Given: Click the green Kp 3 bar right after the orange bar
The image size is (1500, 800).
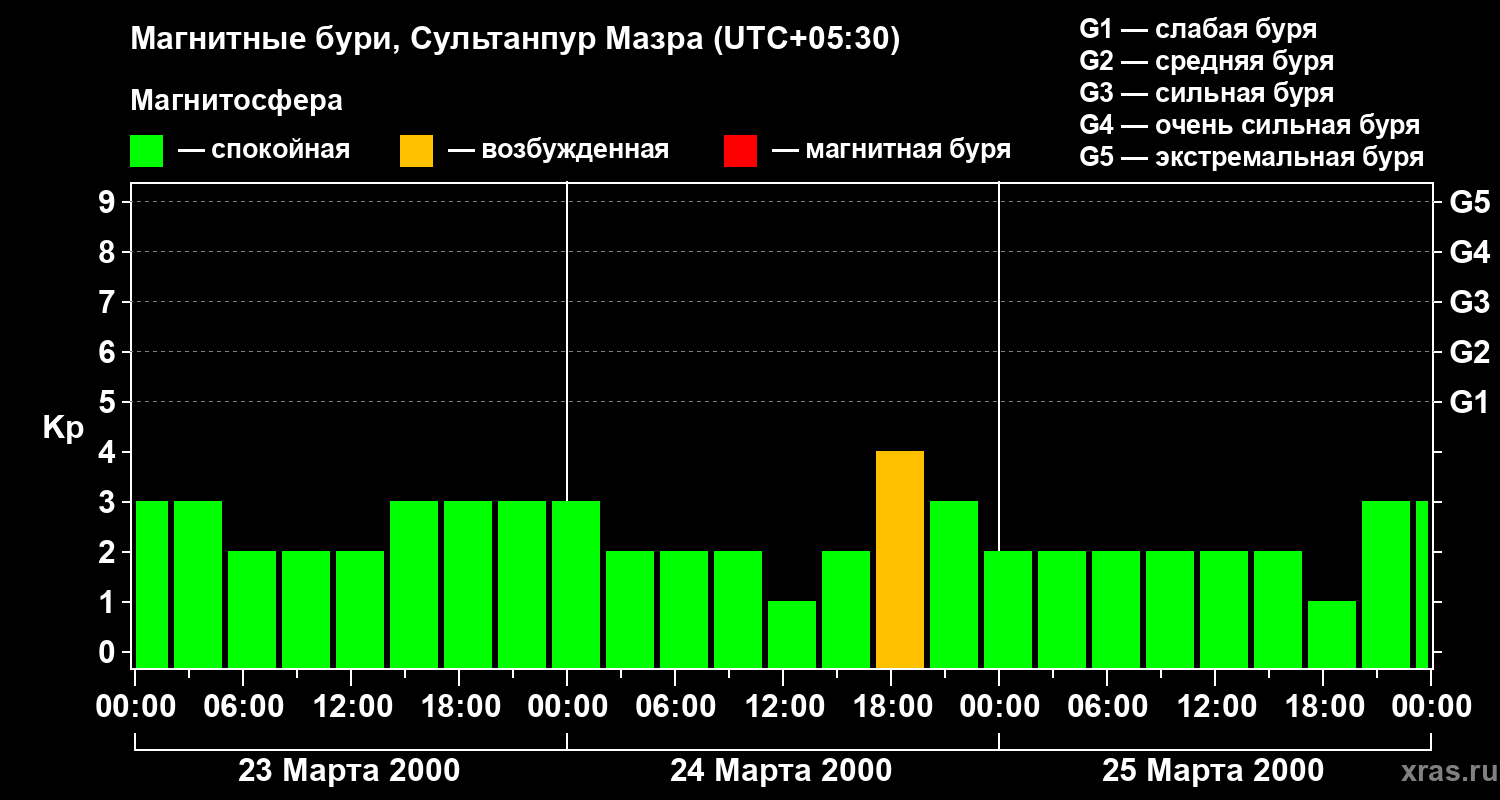Looking at the screenshot, I should pos(954,585).
